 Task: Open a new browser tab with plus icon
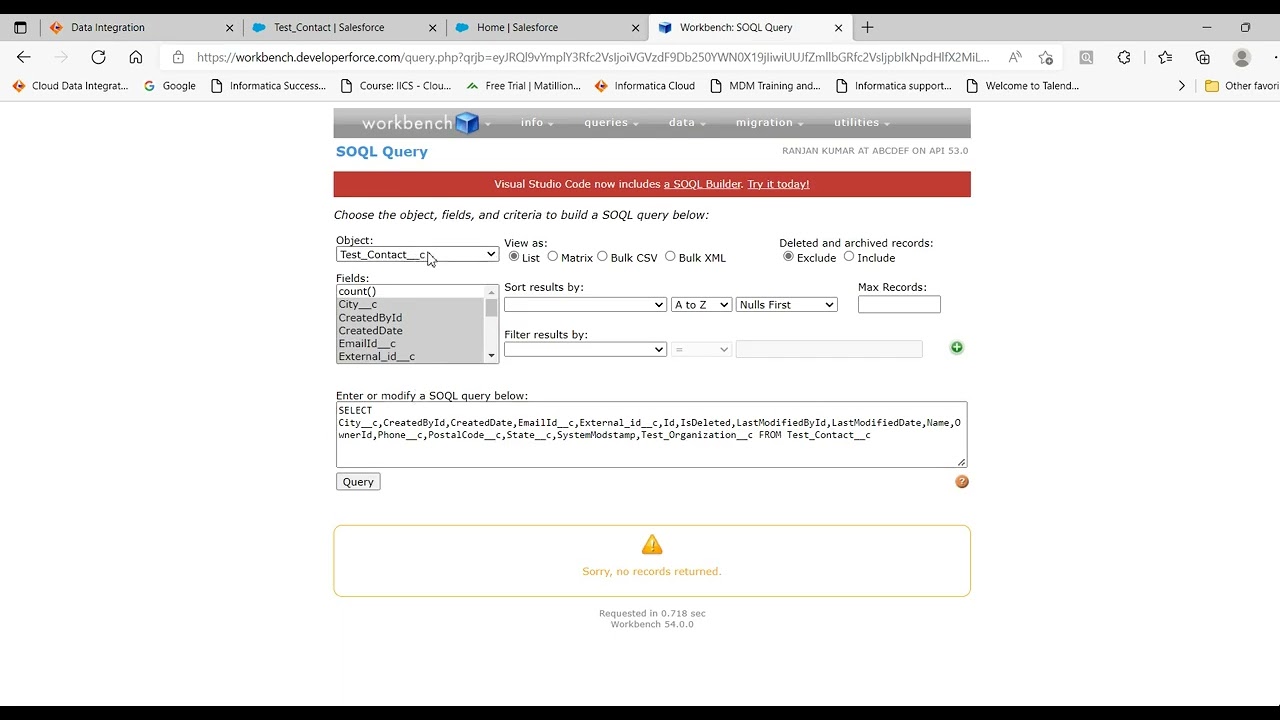(x=867, y=27)
